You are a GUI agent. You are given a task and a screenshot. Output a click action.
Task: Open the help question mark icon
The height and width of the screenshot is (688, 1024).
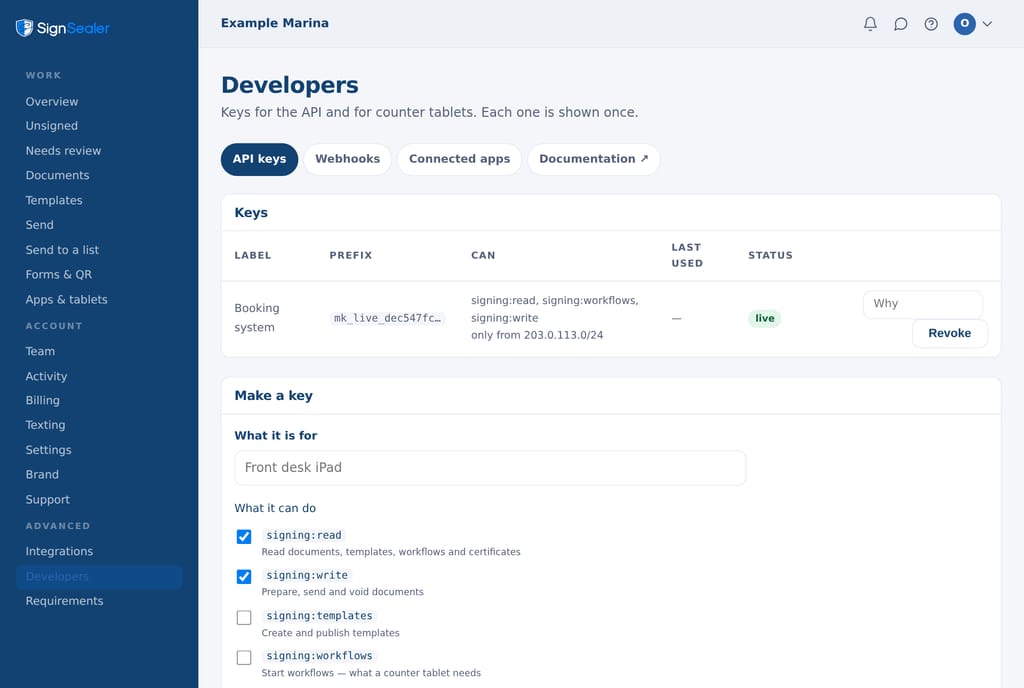(x=931, y=24)
